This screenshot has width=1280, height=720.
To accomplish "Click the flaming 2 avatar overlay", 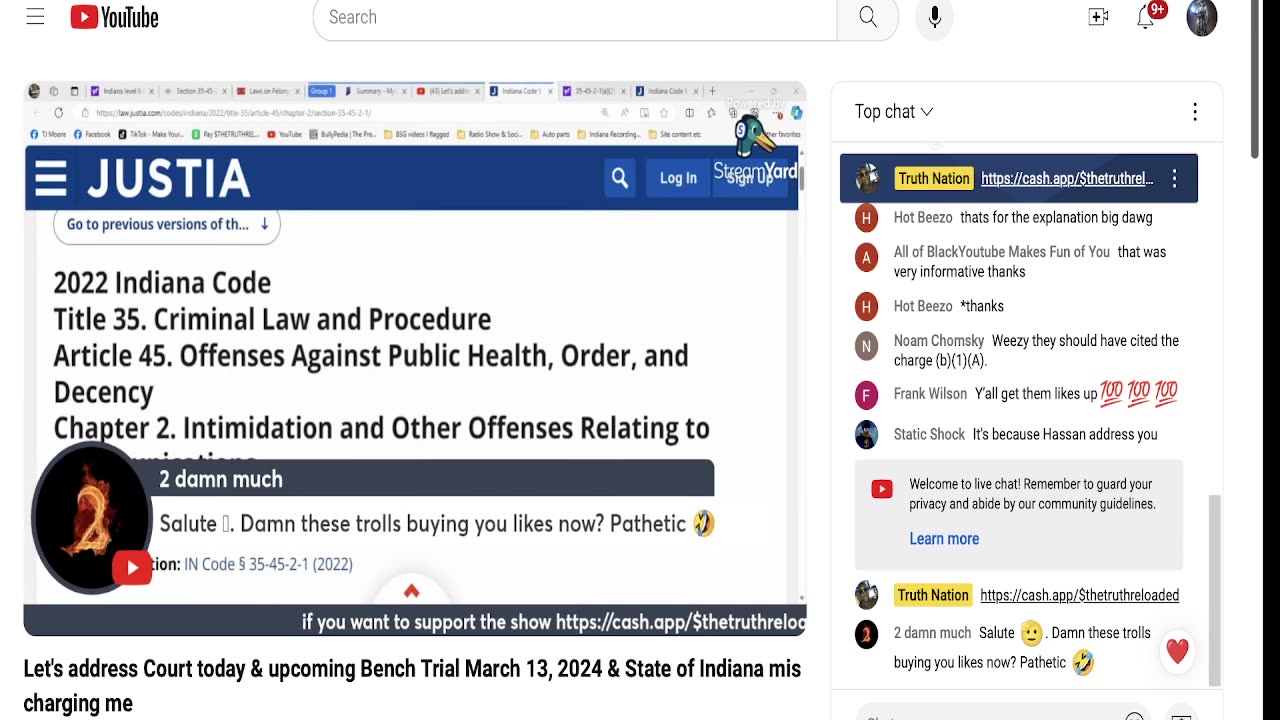I will pyautogui.click(x=92, y=519).
